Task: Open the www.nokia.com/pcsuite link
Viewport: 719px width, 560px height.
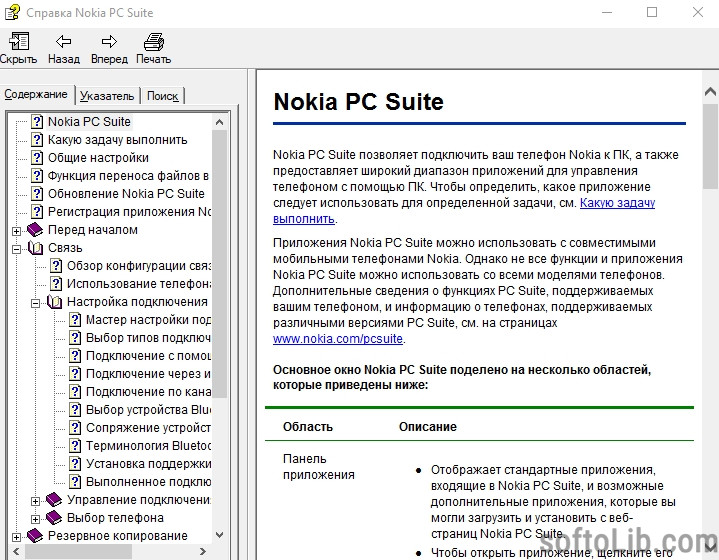Action: tap(338, 338)
